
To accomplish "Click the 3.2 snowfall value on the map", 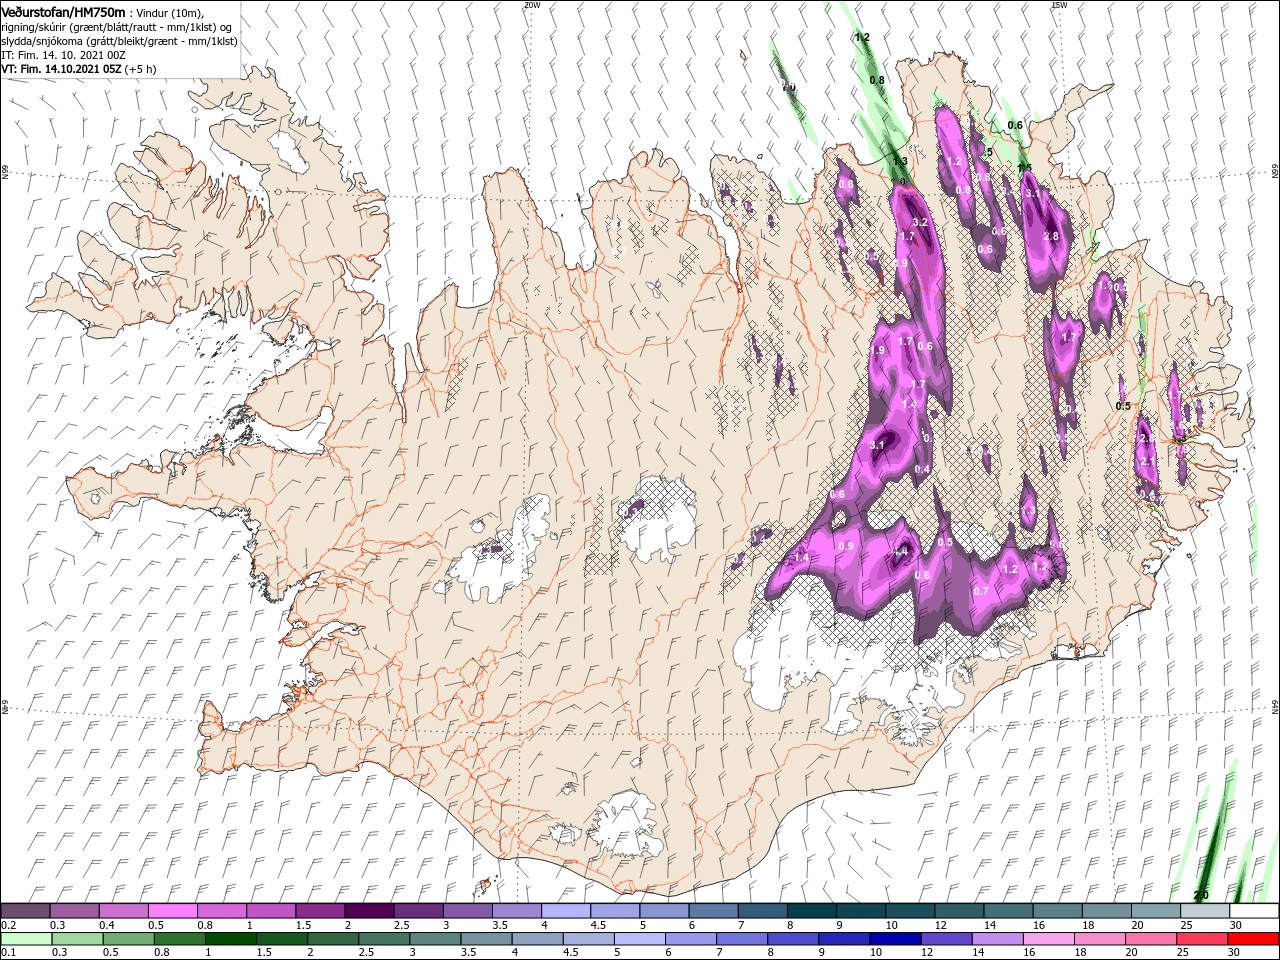I will (921, 222).
